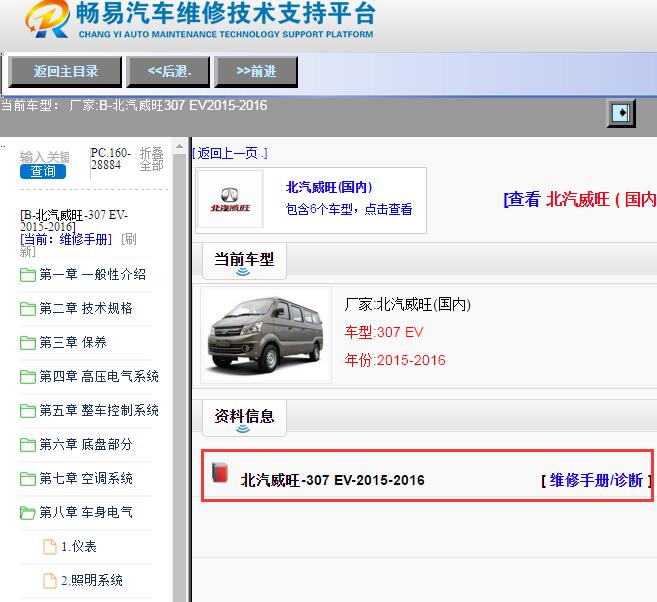
Task: Click sidebar text B-北汽威旺-307 EV-2015-2016
Action: point(74,221)
